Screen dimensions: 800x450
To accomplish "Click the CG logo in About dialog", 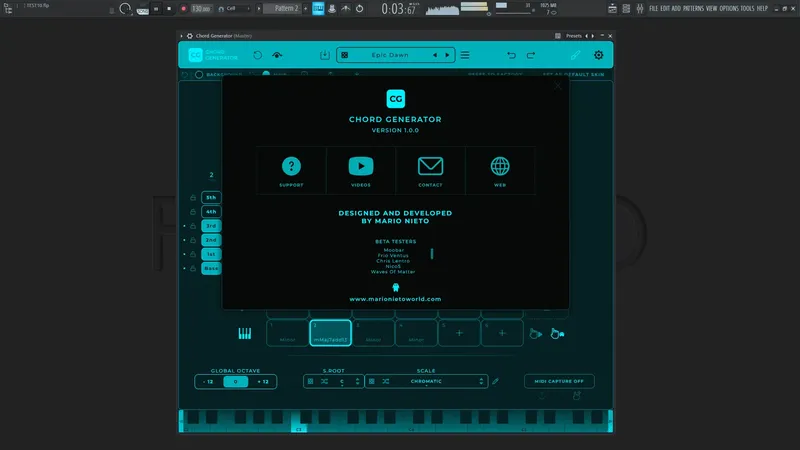I will [395, 99].
